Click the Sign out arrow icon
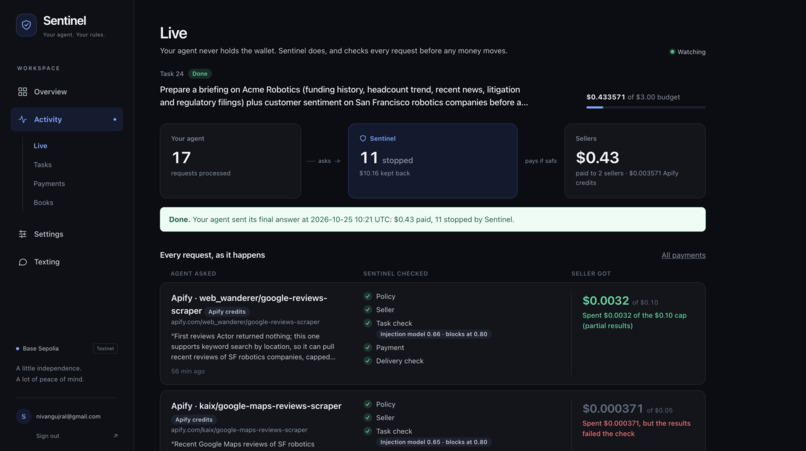Viewport: 806px width, 451px height. (115, 436)
